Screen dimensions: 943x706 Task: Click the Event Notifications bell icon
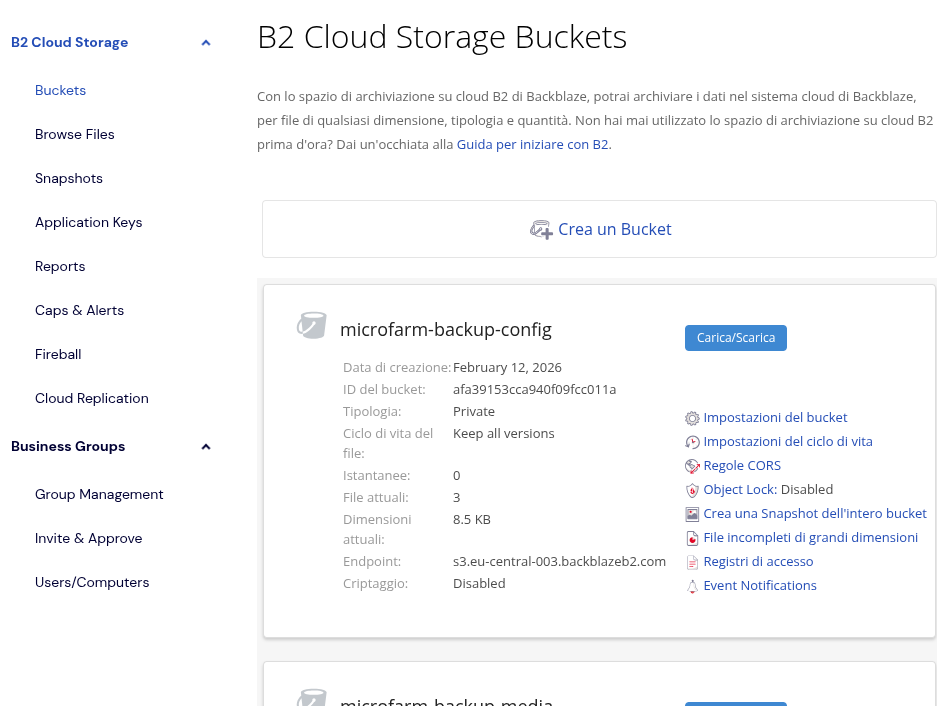point(692,586)
